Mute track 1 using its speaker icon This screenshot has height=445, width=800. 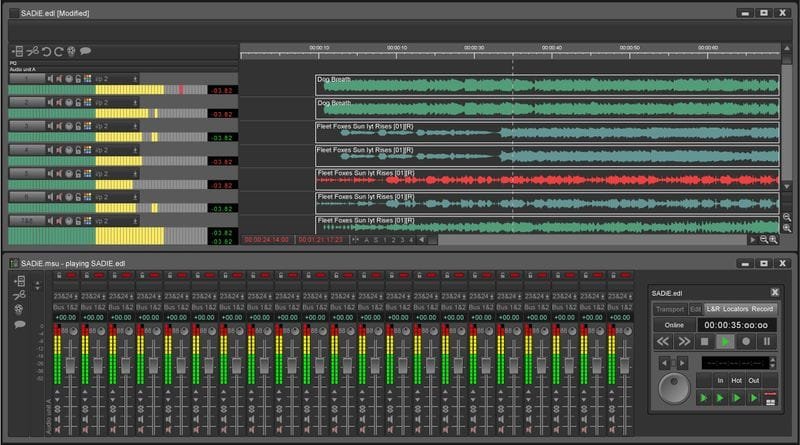click(x=58, y=77)
